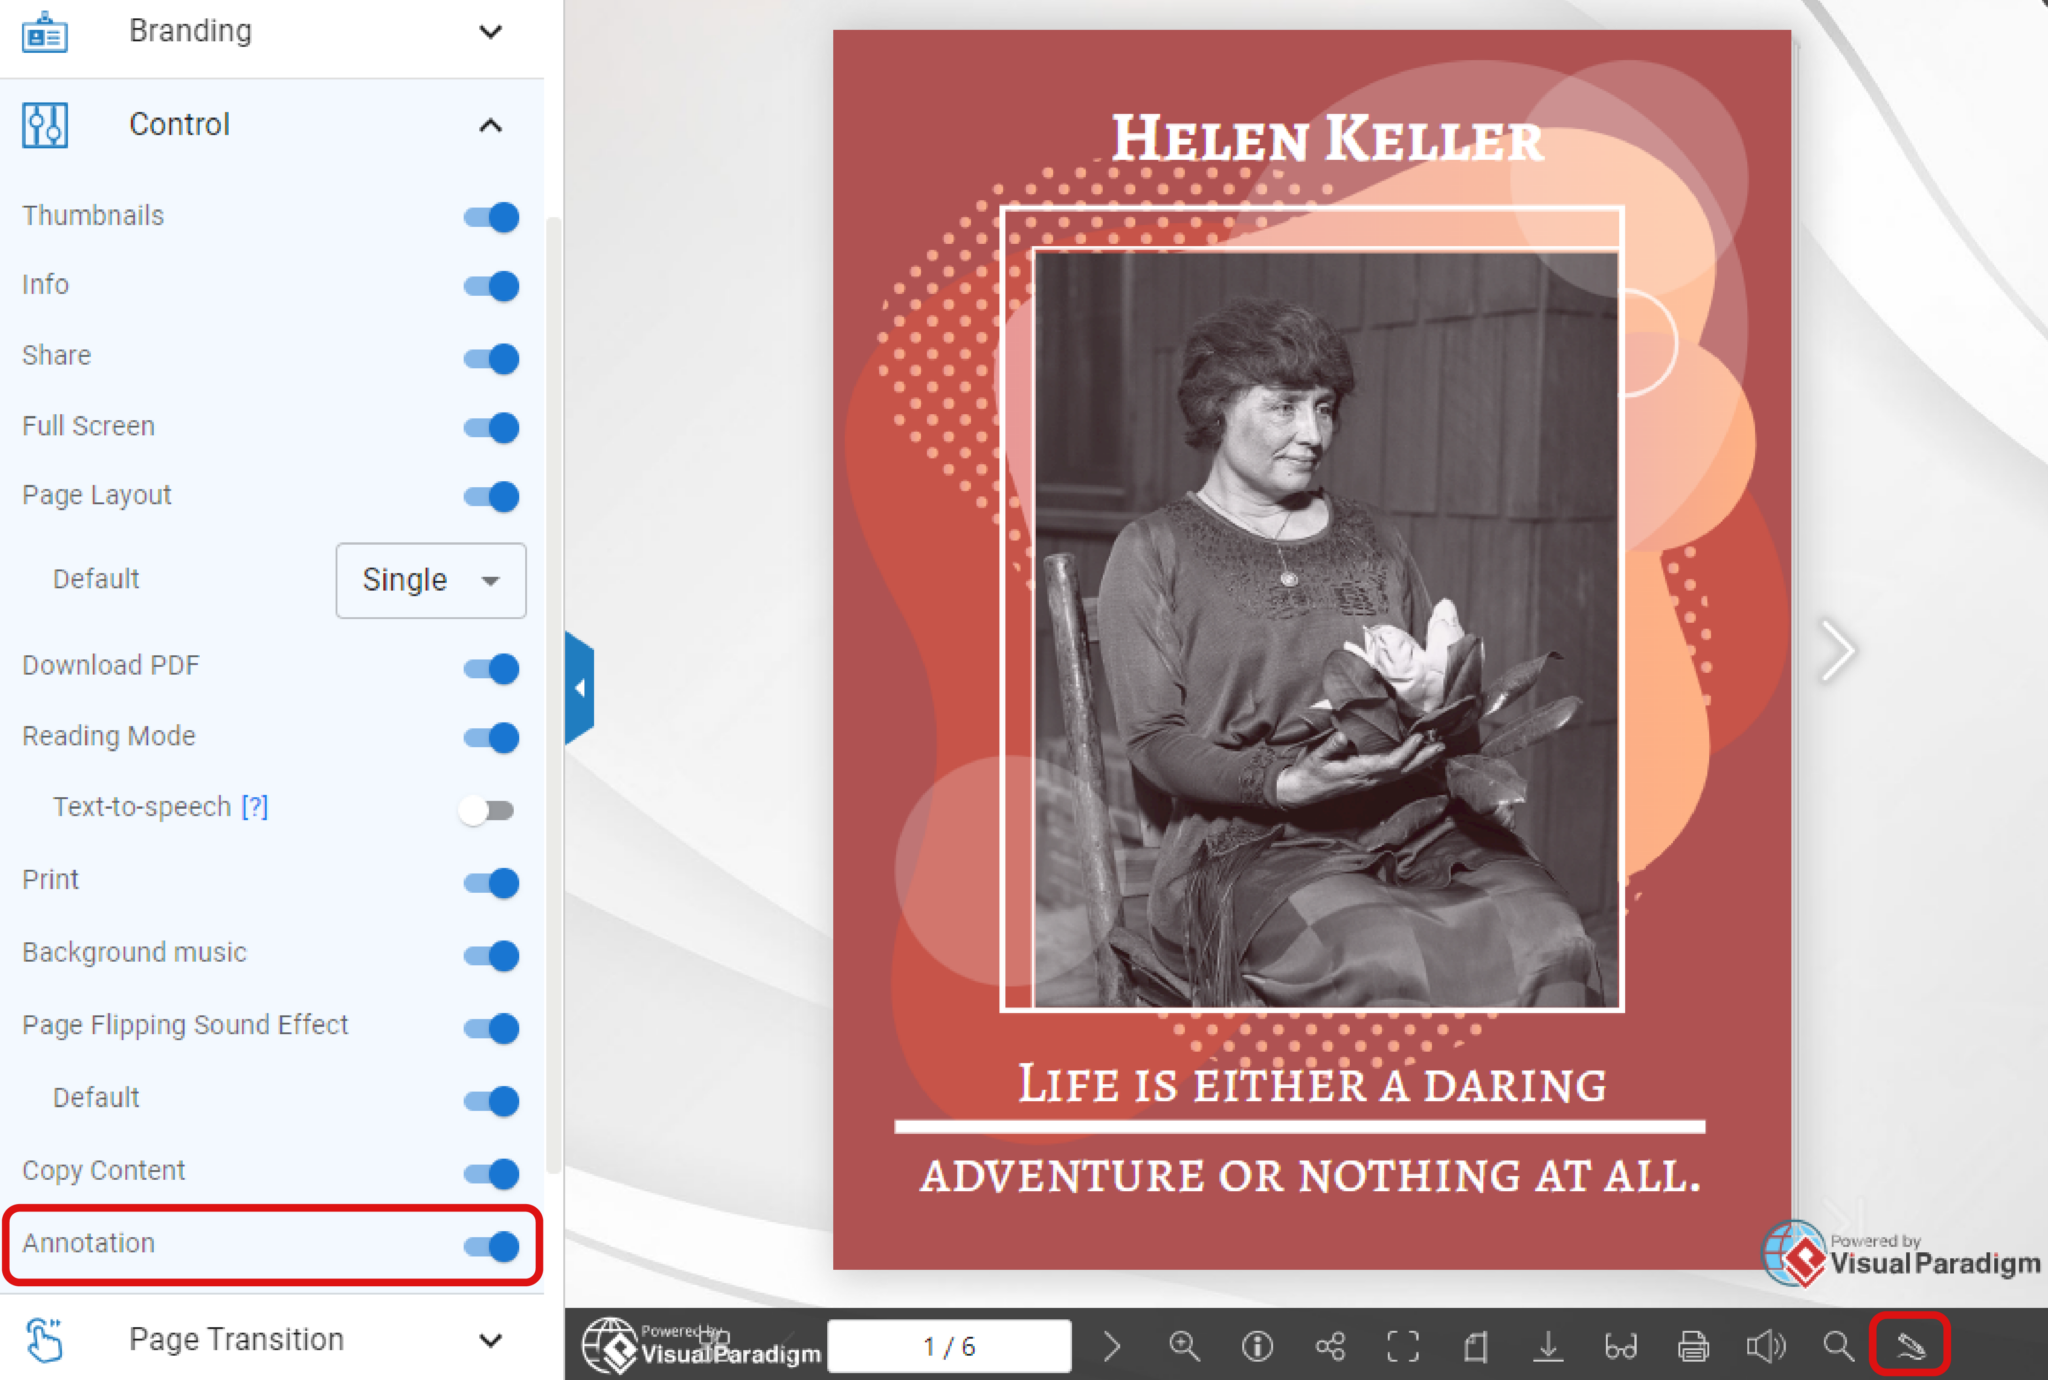Open the Share icon in the bottom toolbar
Viewport: 2048px width, 1380px height.
1331,1345
